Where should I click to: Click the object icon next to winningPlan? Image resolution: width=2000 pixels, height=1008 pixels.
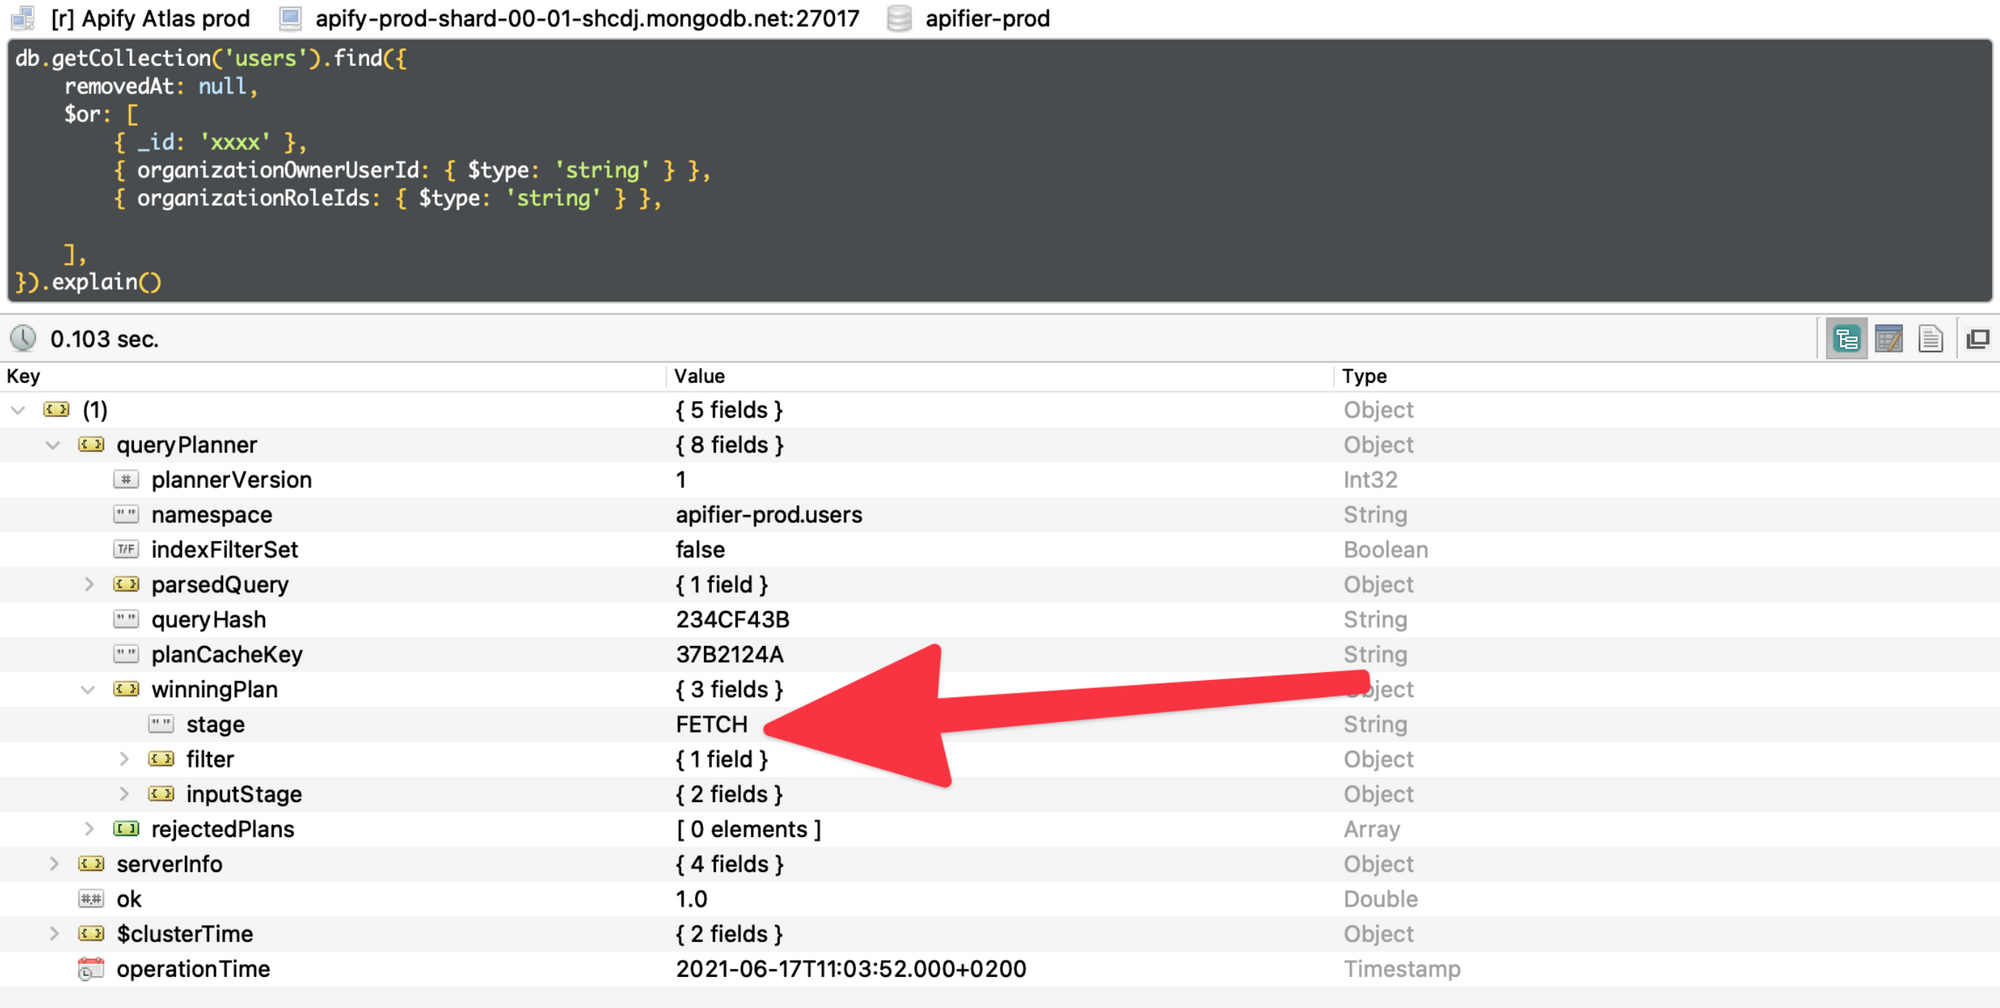126,690
